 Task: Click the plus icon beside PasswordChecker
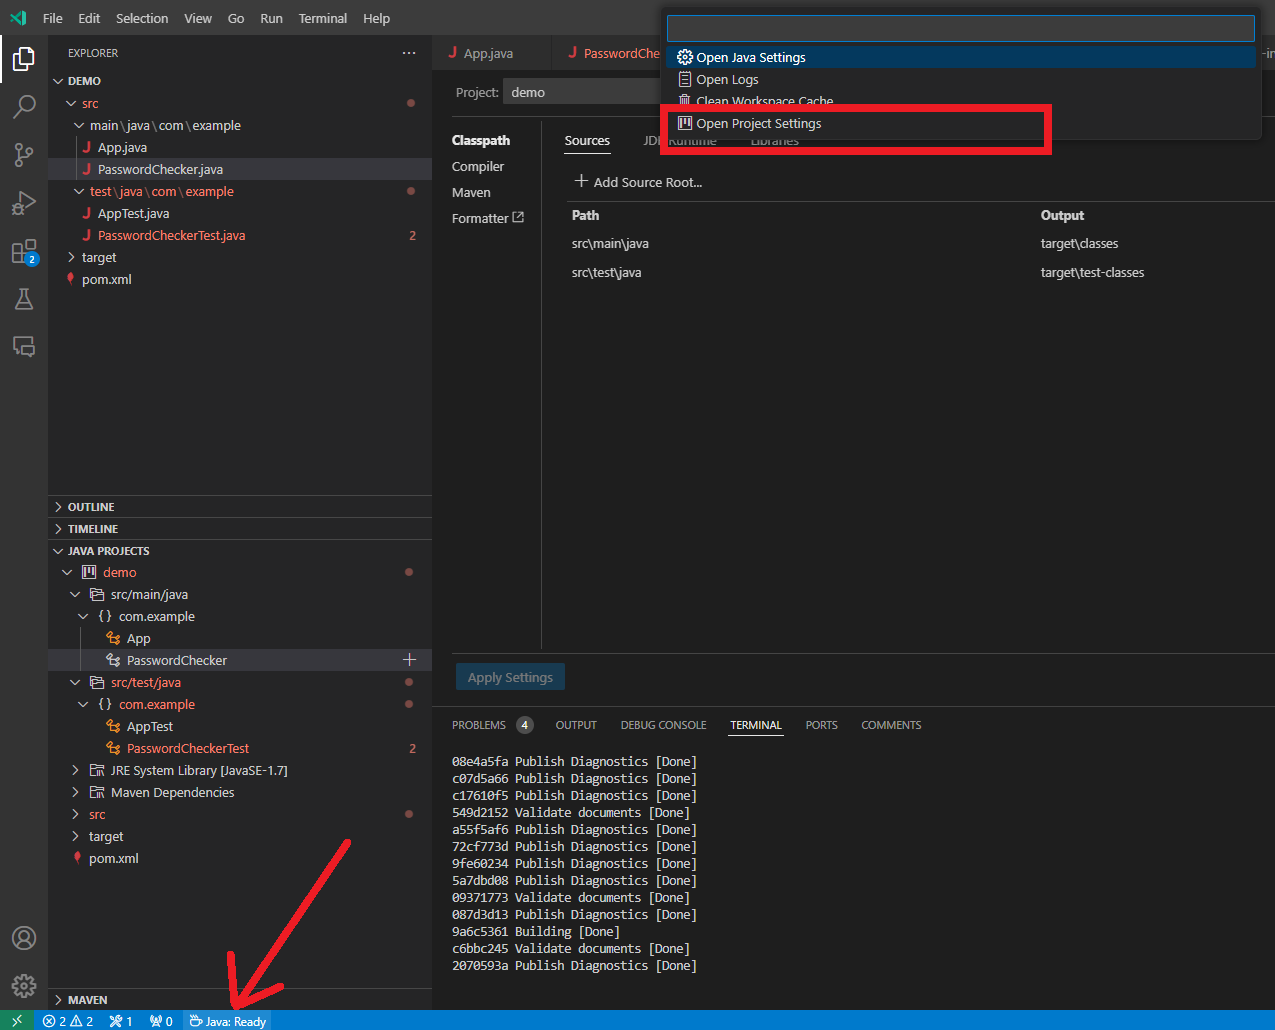click(x=409, y=660)
